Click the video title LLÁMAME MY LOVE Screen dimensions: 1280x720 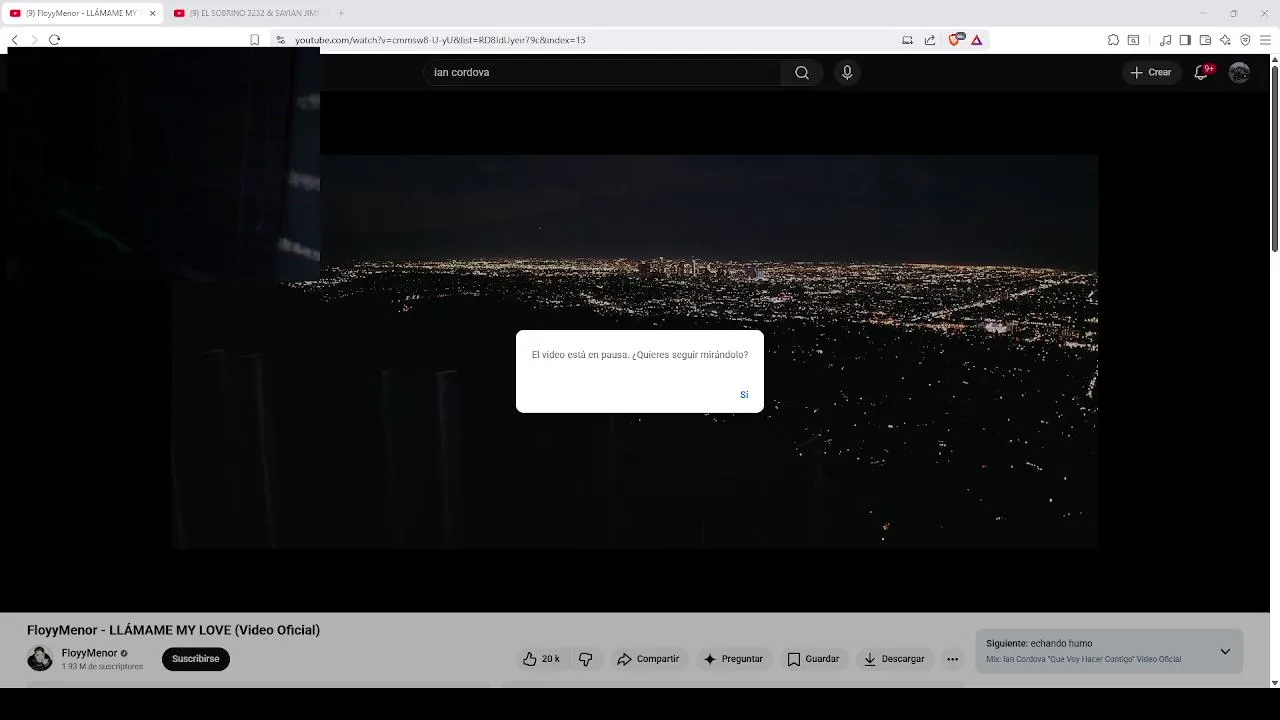pos(173,630)
